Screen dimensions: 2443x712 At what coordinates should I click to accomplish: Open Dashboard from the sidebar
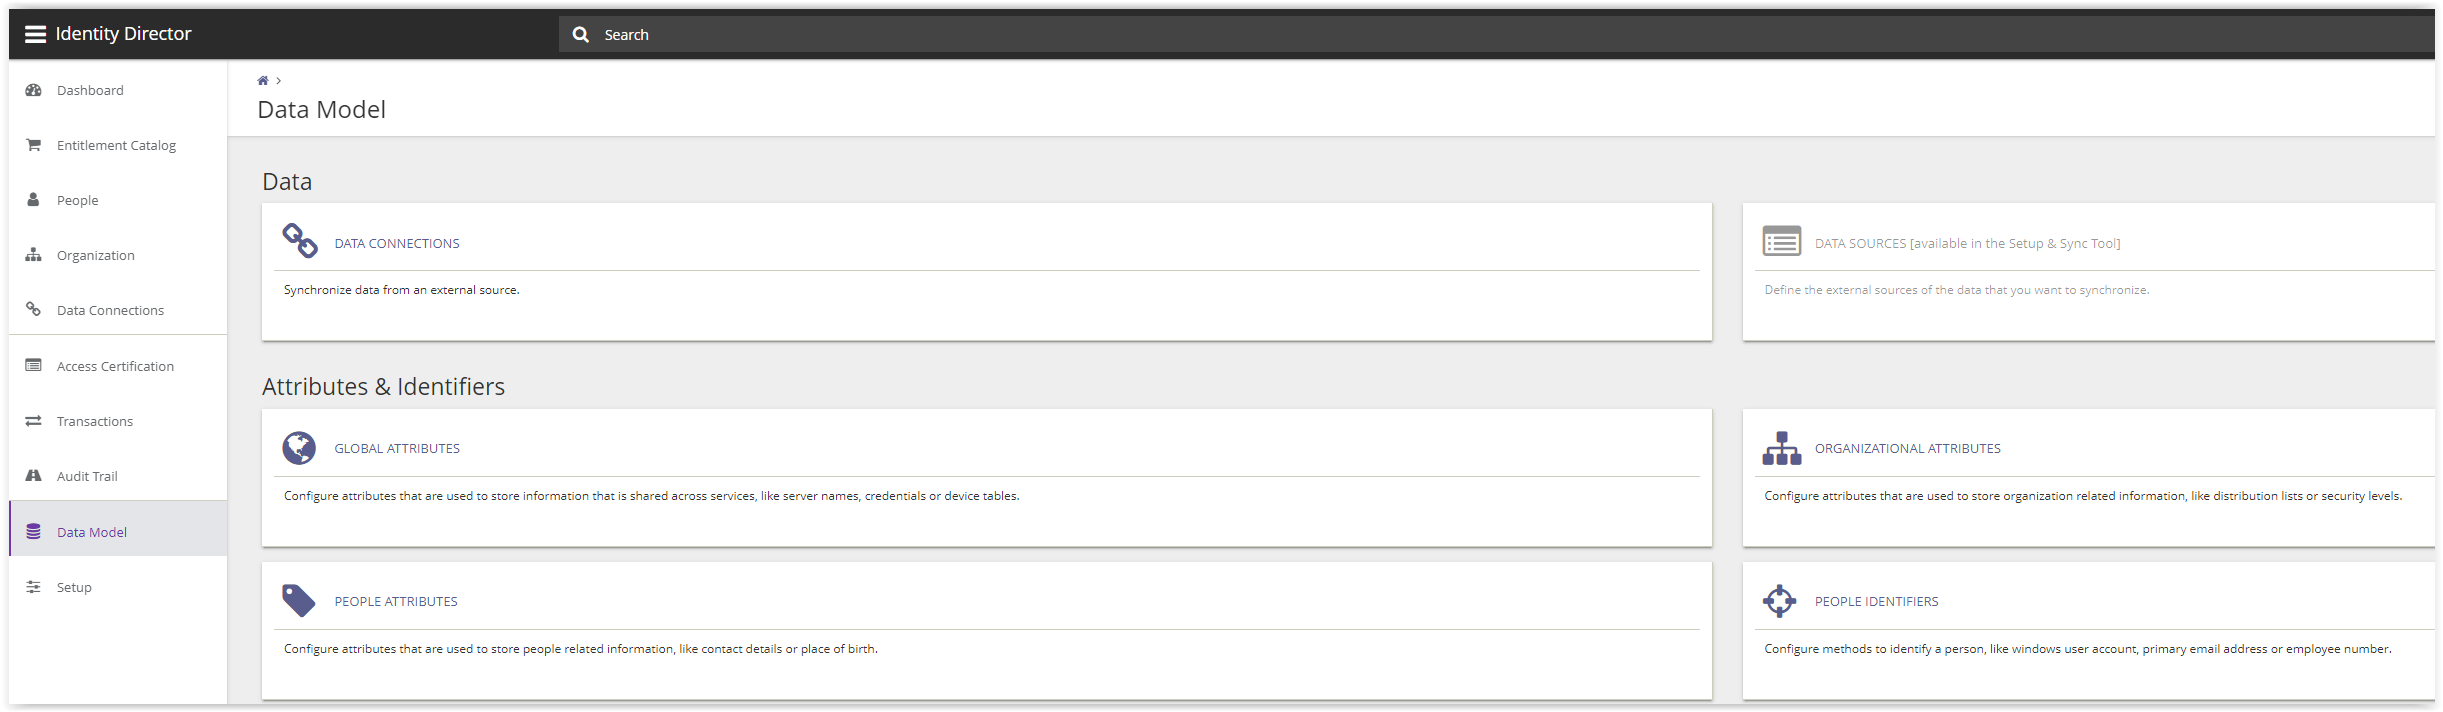pyautogui.click(x=90, y=90)
